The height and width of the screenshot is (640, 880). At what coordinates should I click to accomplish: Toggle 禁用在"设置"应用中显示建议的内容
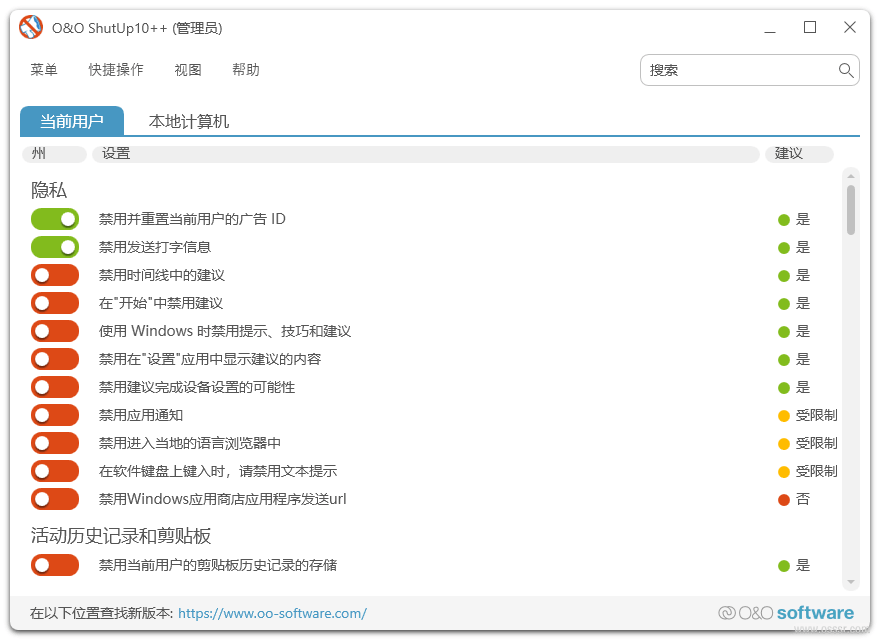55,359
